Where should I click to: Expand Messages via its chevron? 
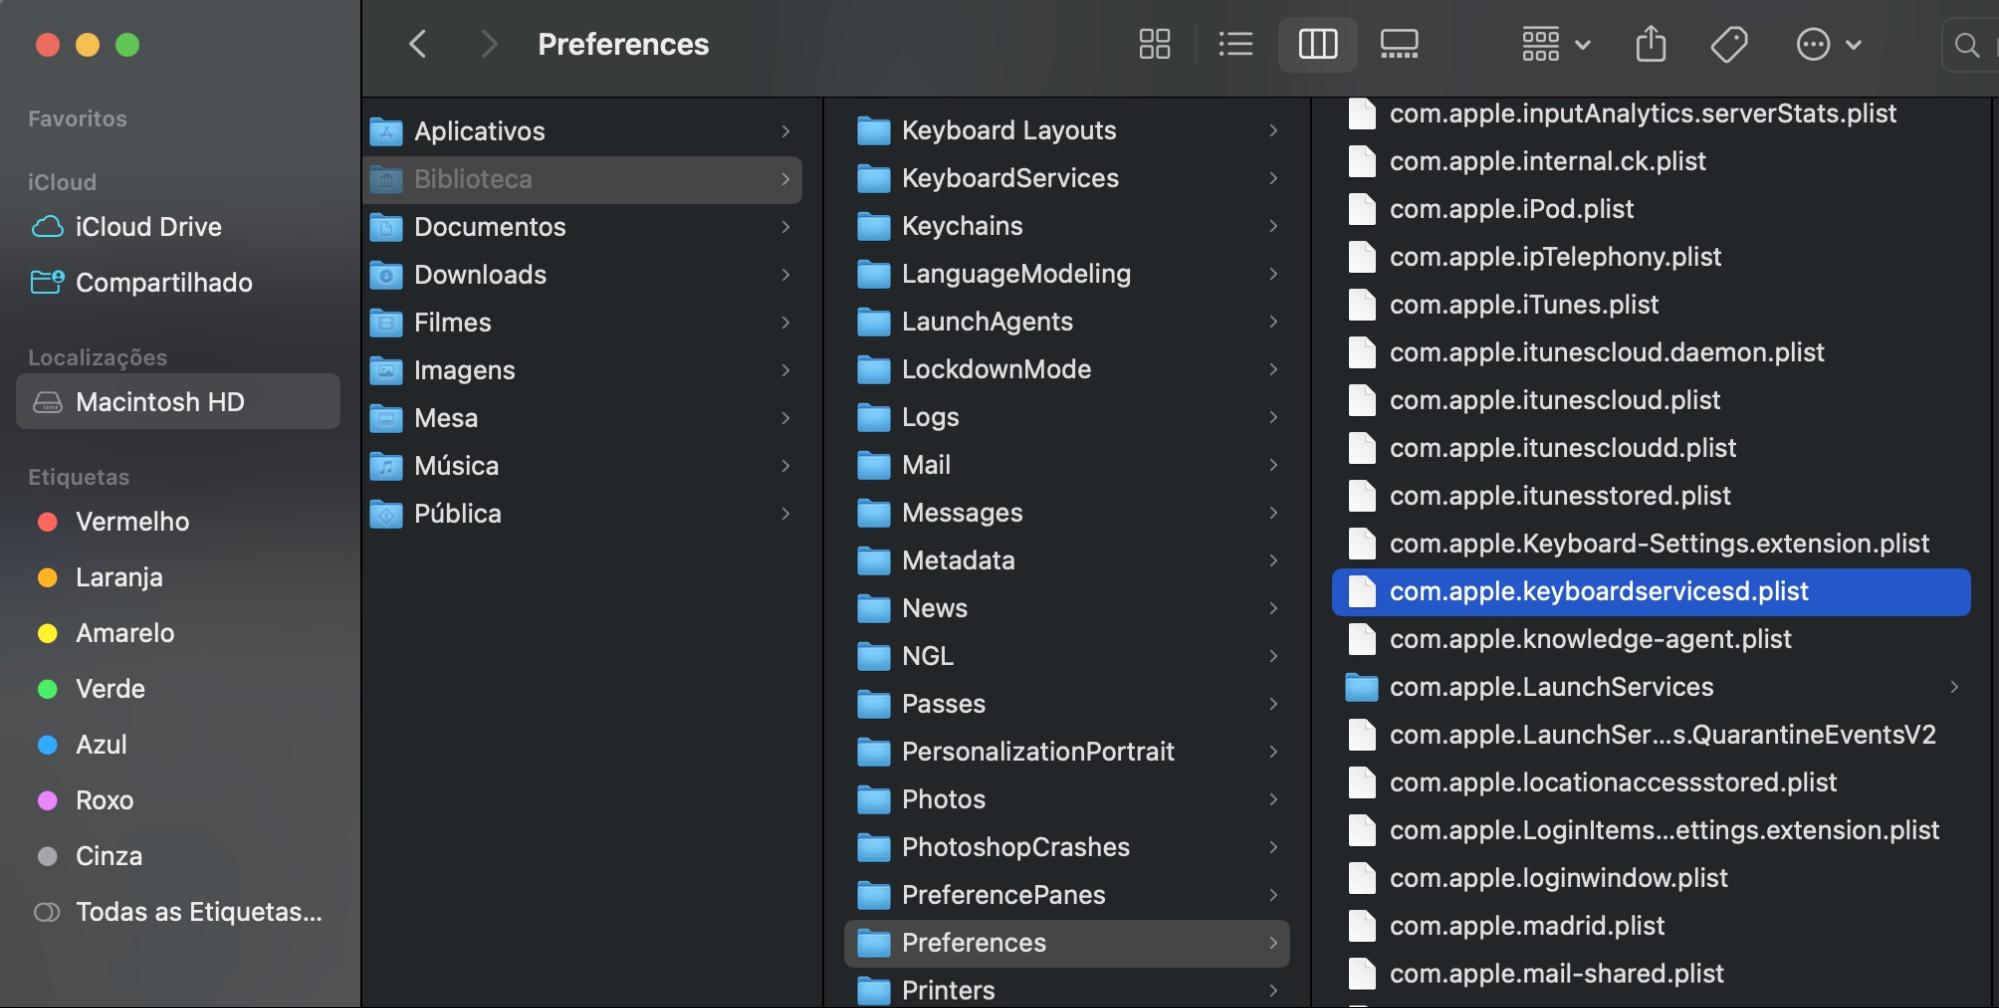click(1273, 513)
